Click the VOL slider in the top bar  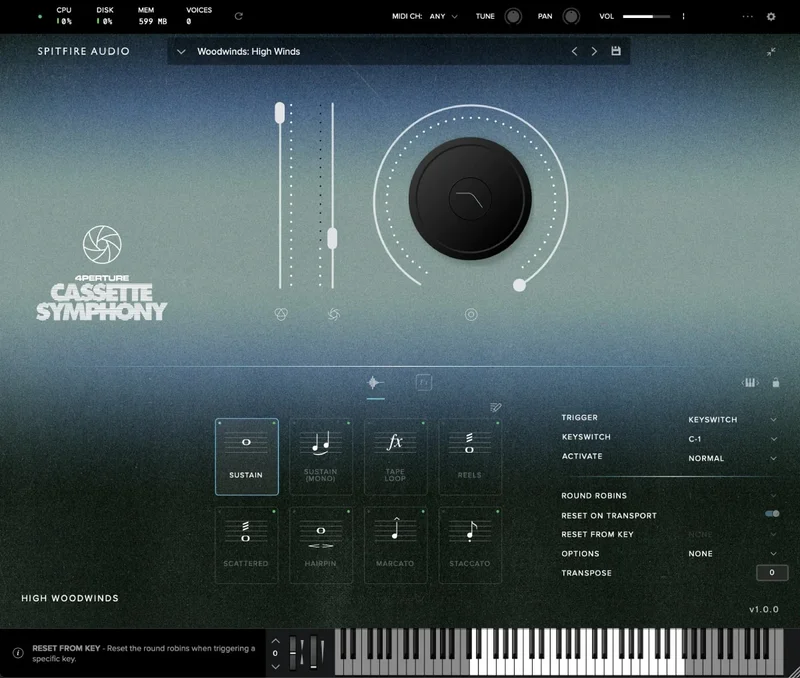click(x=646, y=16)
